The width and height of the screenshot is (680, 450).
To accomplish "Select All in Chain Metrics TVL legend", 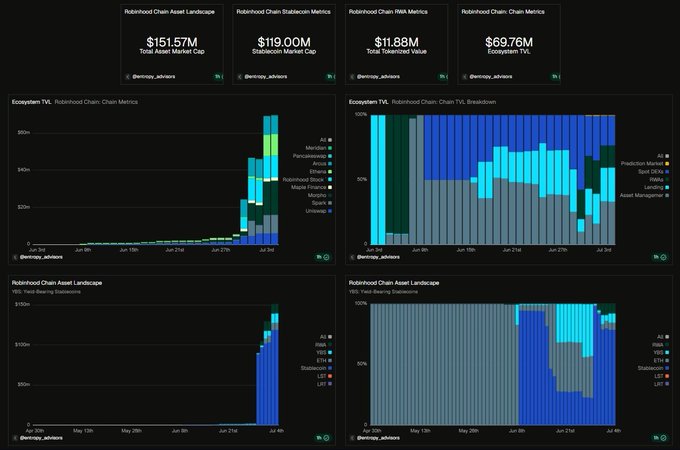I will coord(326,140).
